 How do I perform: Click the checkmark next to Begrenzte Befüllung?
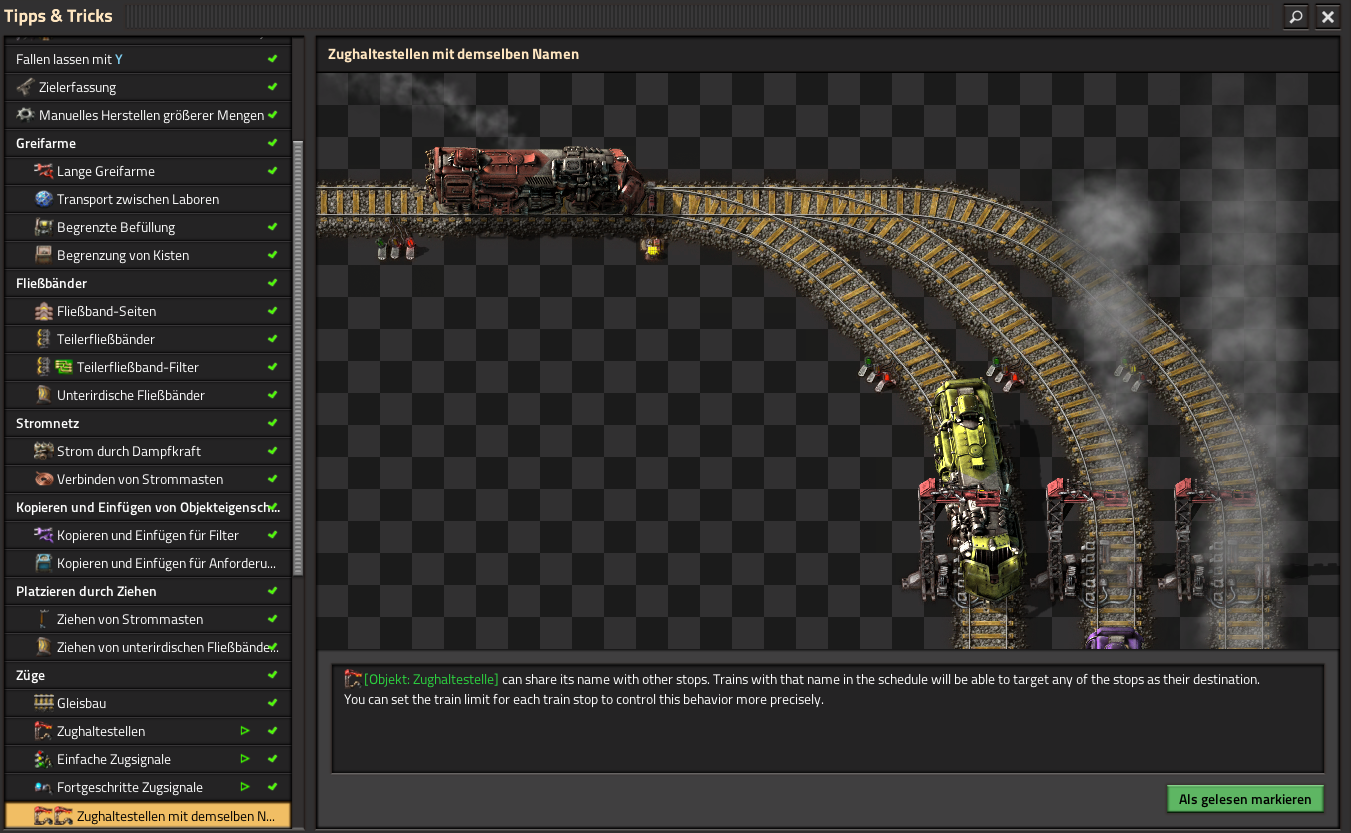point(272,227)
